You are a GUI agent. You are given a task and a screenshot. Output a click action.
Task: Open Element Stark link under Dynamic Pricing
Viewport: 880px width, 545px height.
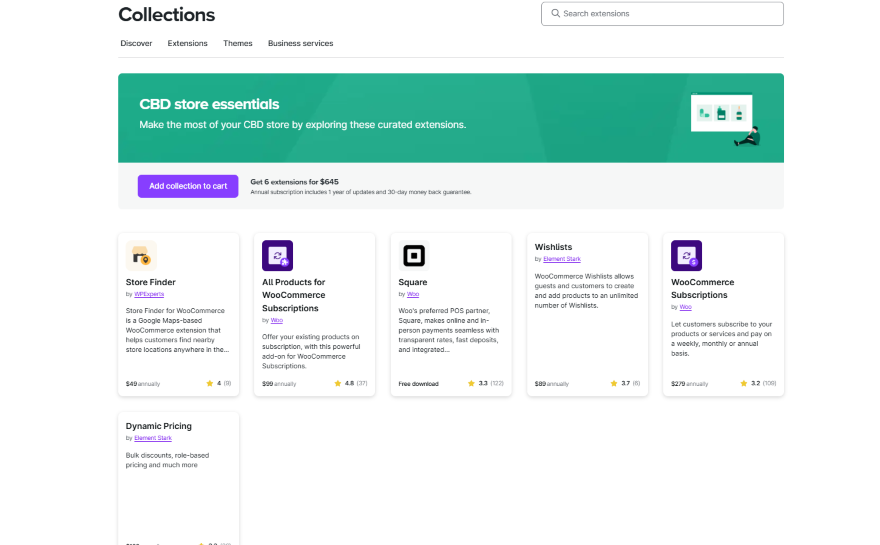(153, 438)
